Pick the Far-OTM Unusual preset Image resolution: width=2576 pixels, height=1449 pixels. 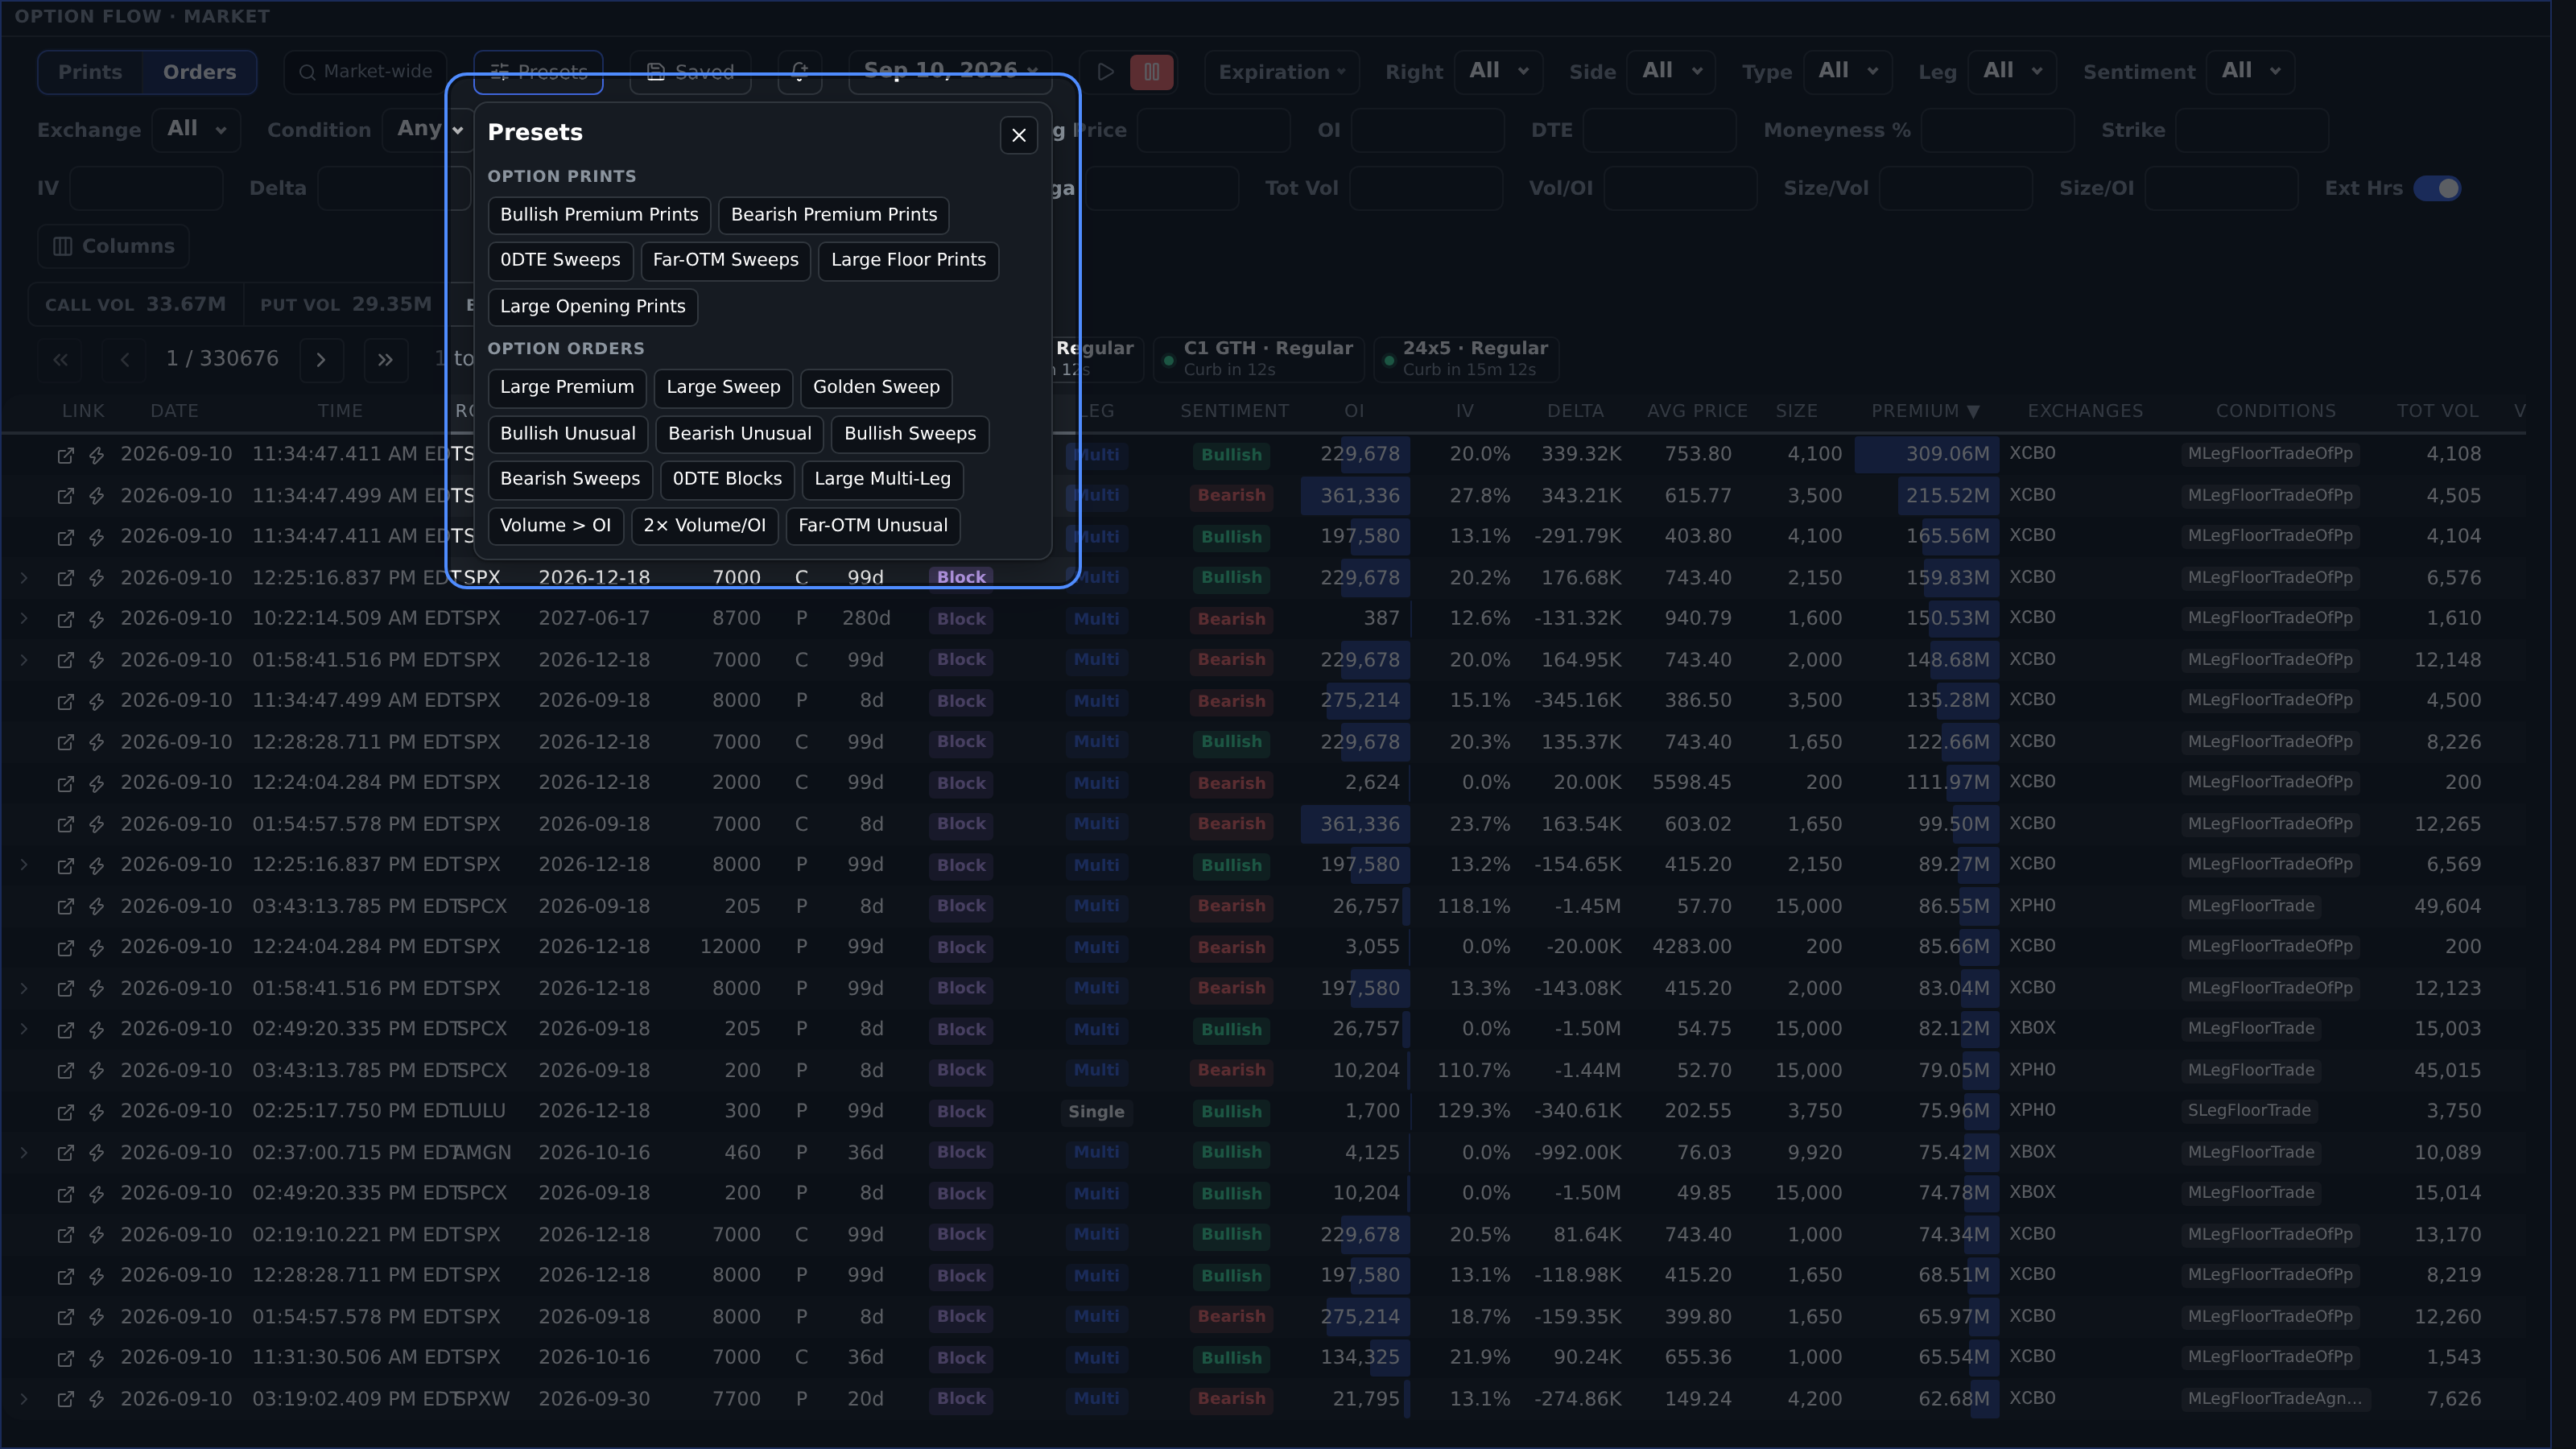pyautogui.click(x=872, y=526)
